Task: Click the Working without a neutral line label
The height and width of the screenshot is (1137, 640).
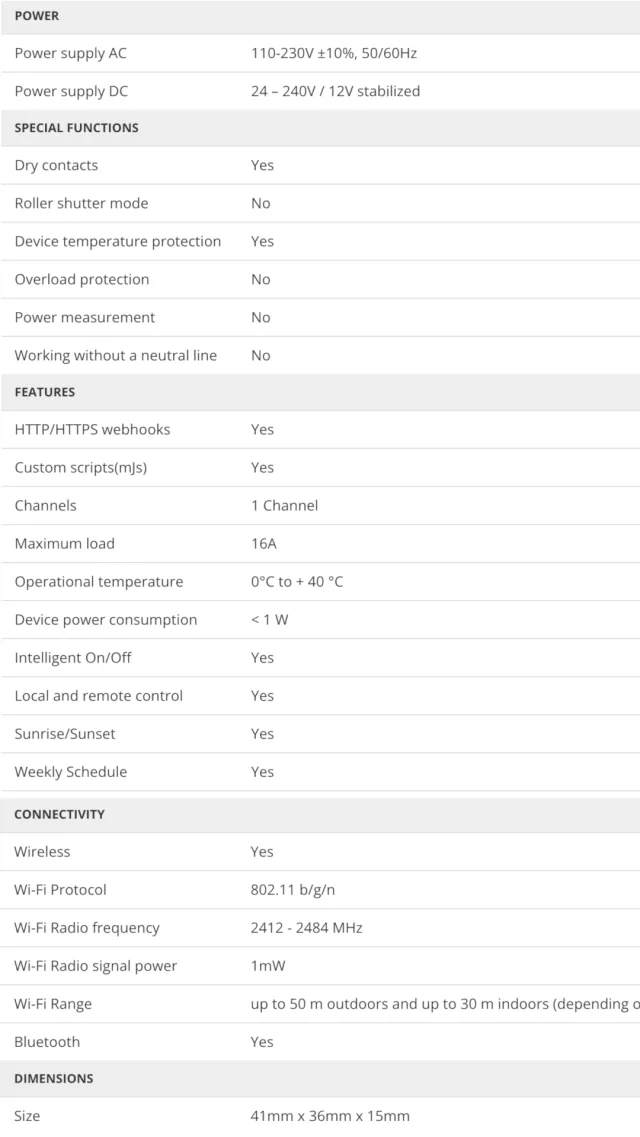Action: coord(115,355)
